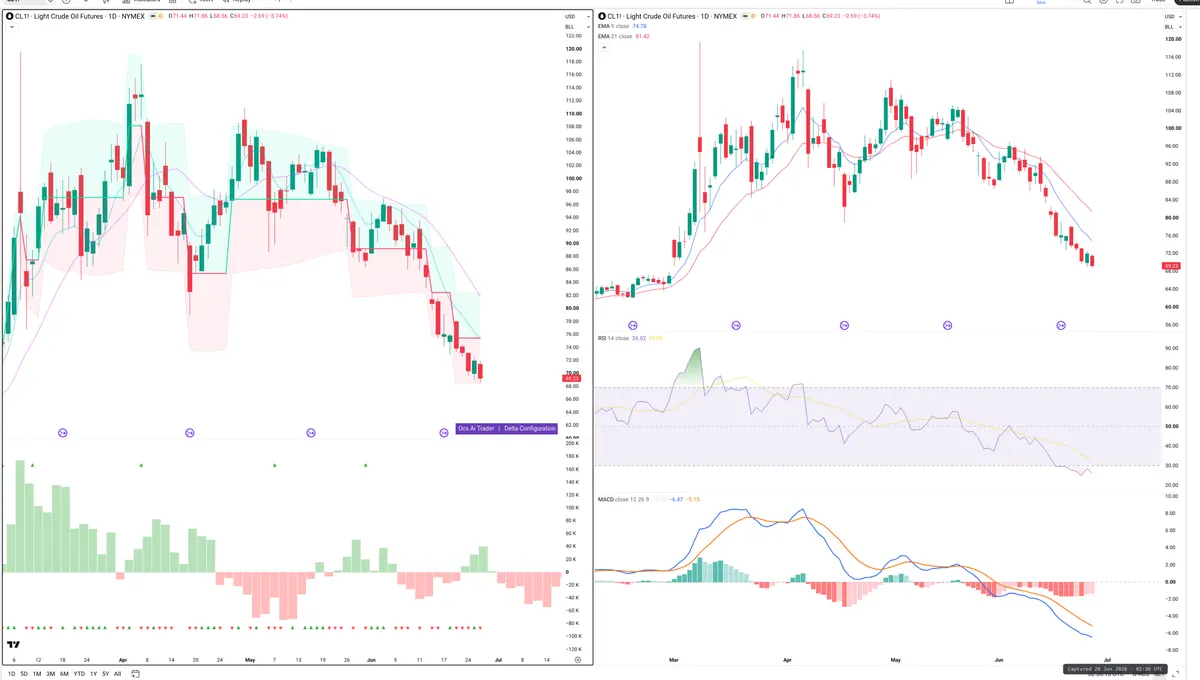Select the 6M time range
The width and height of the screenshot is (1200, 680).
coord(63,674)
